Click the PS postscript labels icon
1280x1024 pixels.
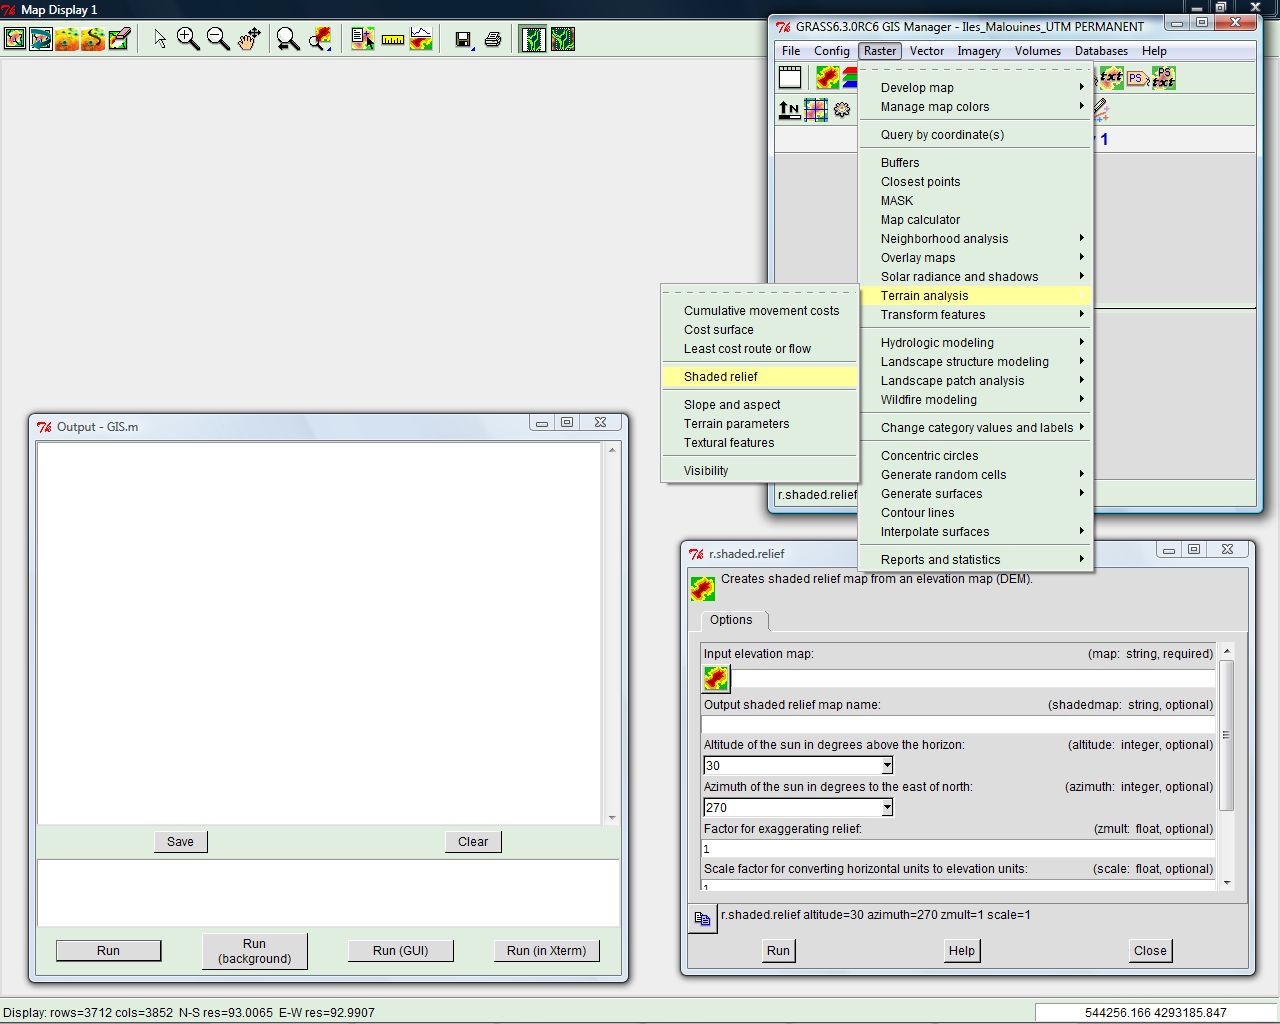tap(1136, 77)
